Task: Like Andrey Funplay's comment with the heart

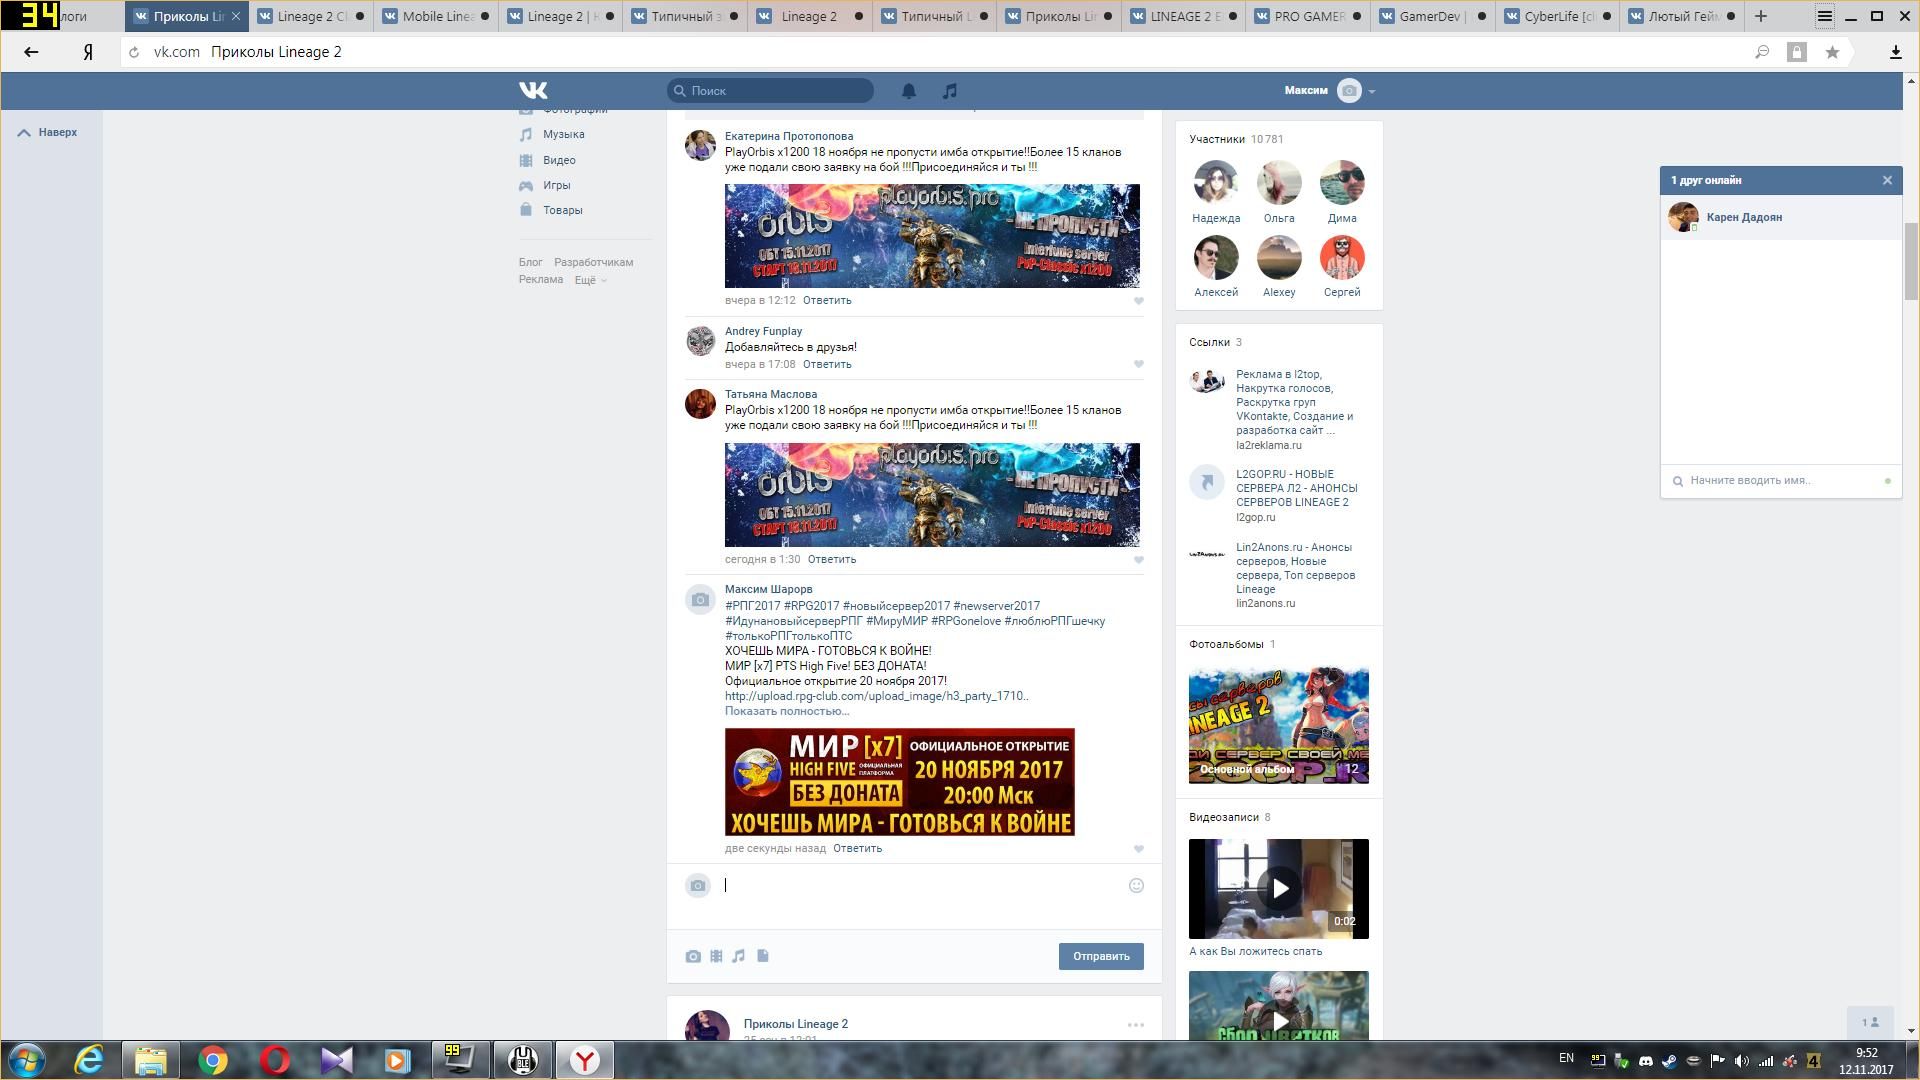Action: coord(1138,365)
